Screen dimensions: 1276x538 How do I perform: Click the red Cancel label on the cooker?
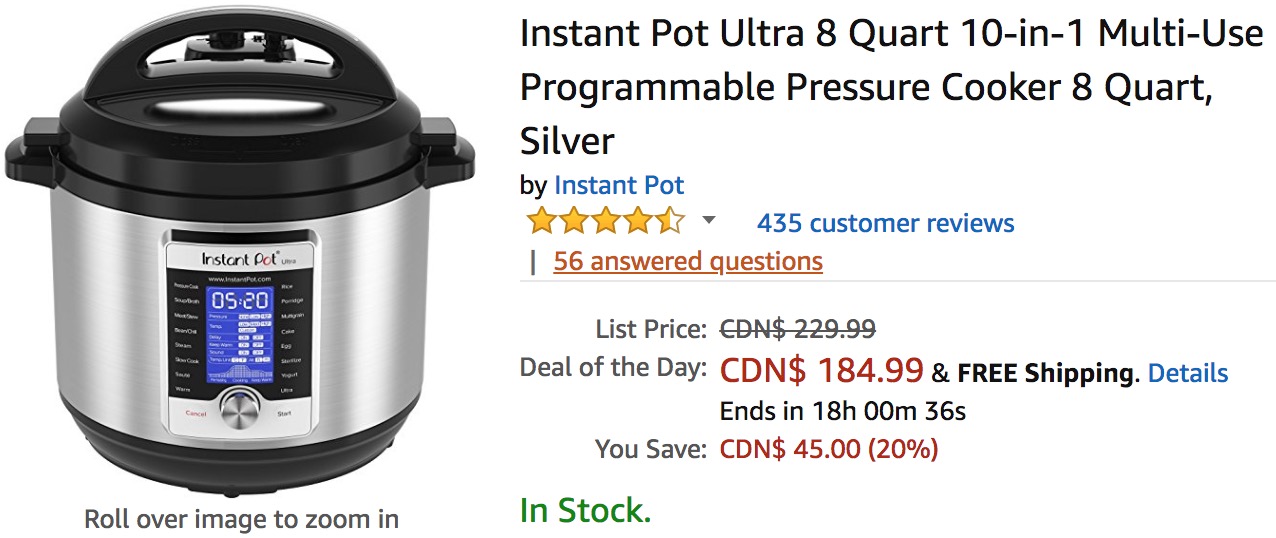(x=196, y=412)
